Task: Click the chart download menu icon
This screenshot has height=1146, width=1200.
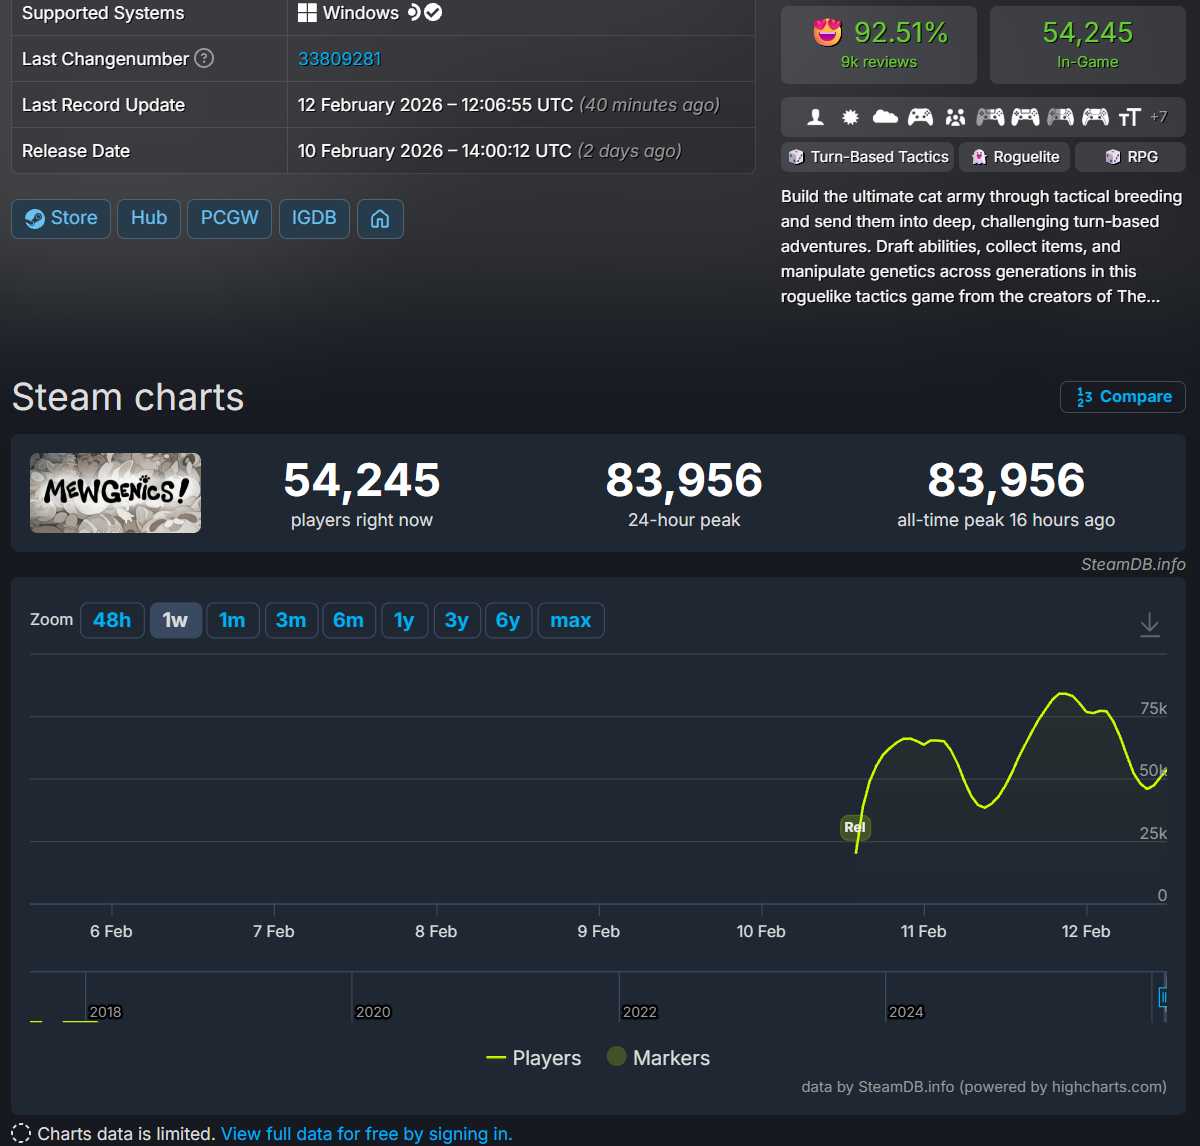Action: (1150, 625)
